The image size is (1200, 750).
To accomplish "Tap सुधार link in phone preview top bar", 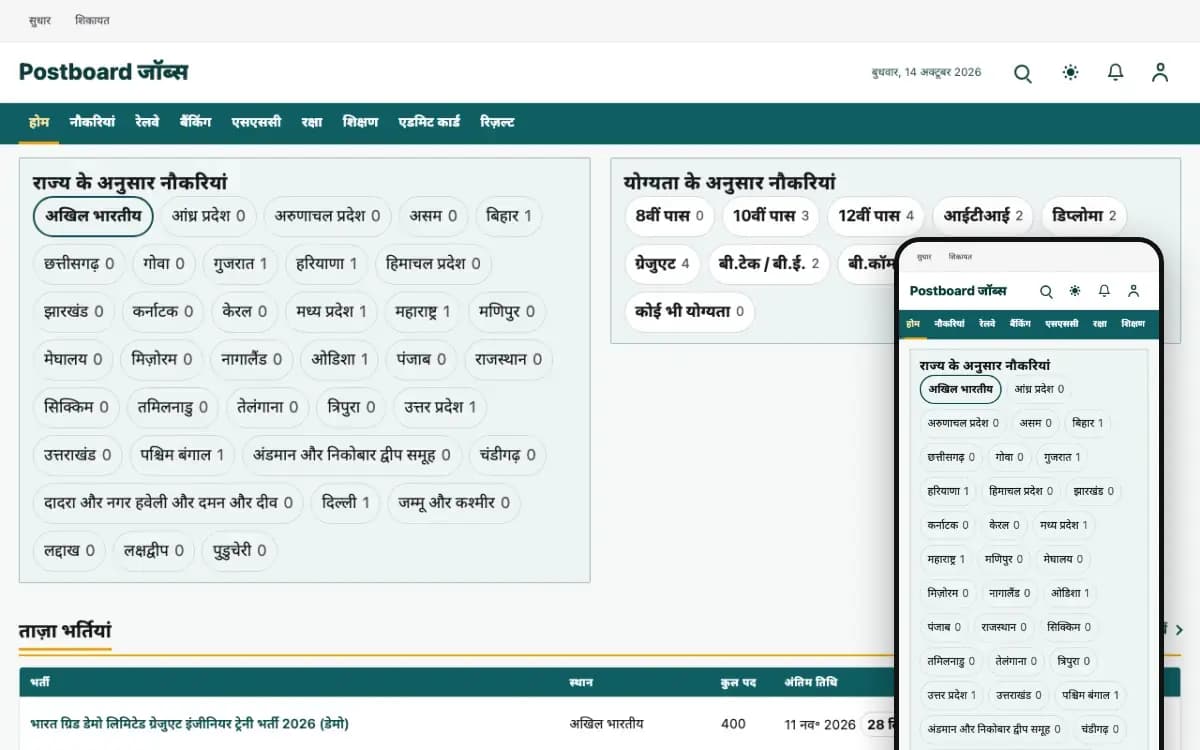I will coord(924,257).
